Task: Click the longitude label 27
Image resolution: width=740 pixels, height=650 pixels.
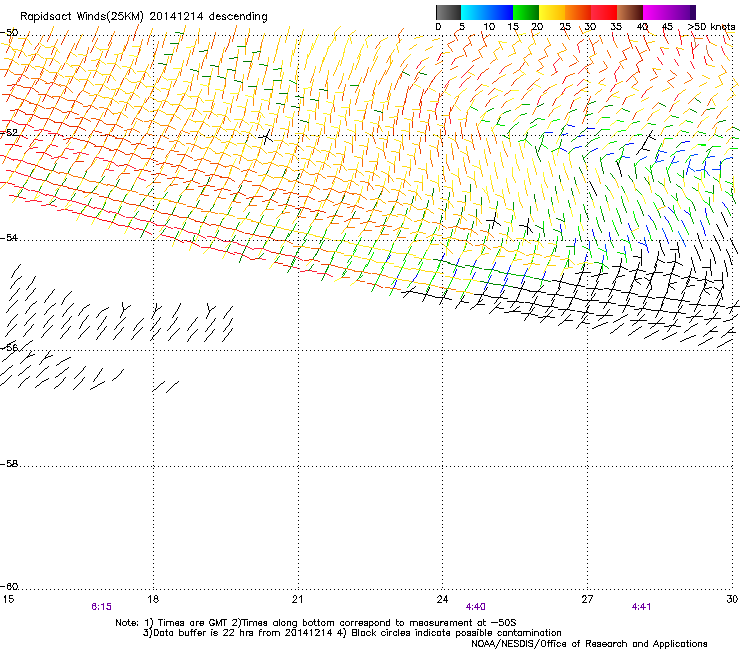Action: [x=587, y=599]
